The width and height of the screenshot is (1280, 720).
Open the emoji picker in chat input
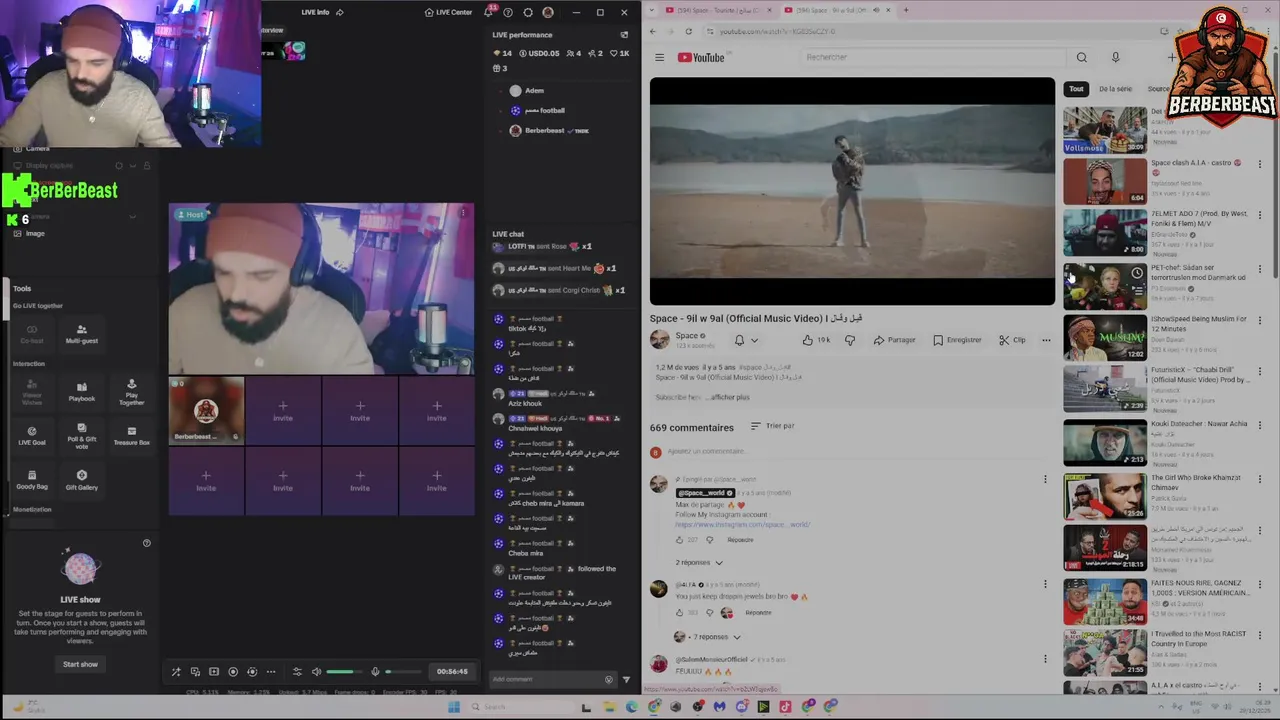[608, 679]
